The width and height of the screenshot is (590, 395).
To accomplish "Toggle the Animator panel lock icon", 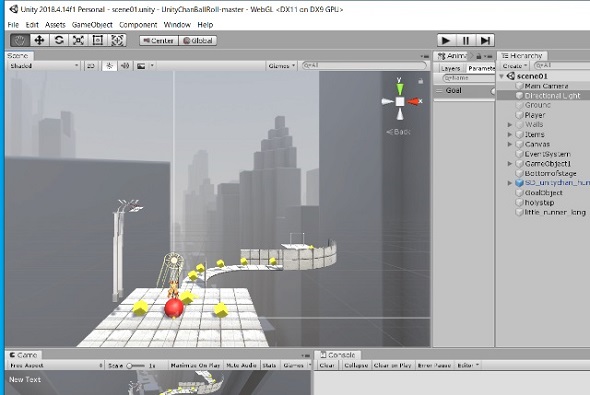I will 479,56.
